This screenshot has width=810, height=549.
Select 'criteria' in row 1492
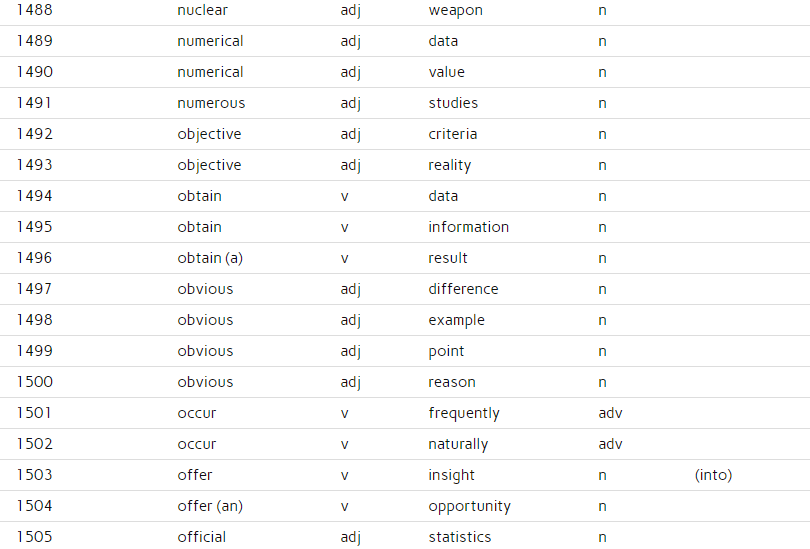click(x=453, y=134)
